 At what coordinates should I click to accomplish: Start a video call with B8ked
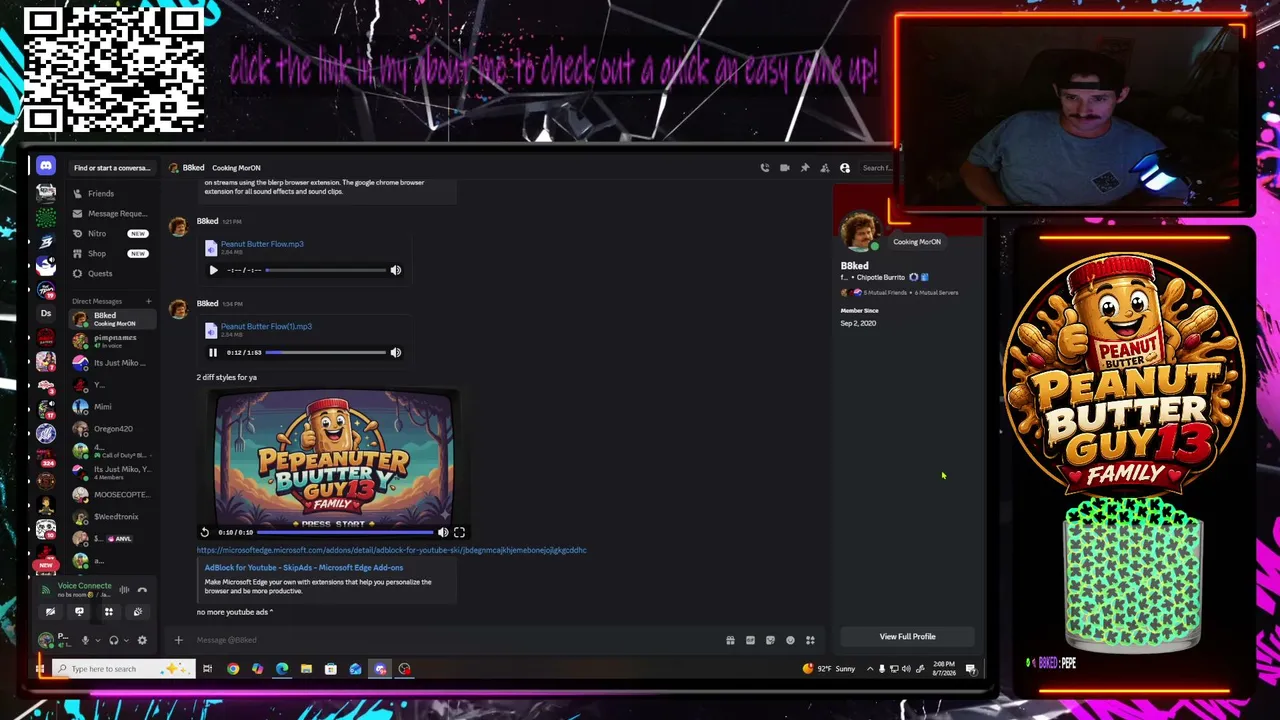[785, 168]
